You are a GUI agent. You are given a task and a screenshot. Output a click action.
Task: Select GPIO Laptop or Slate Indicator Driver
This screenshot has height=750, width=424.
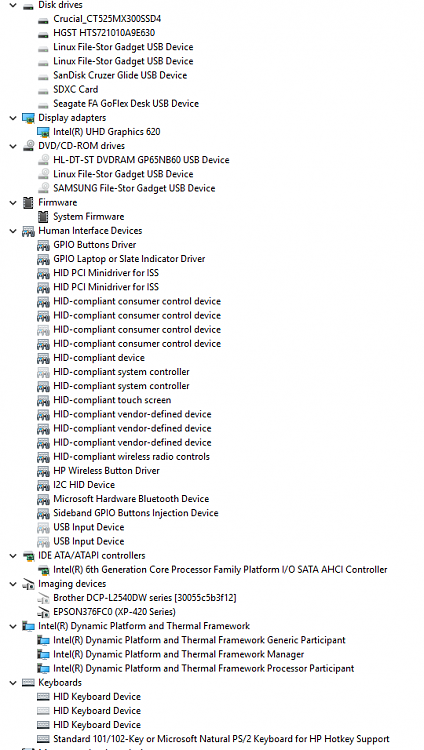(129, 259)
